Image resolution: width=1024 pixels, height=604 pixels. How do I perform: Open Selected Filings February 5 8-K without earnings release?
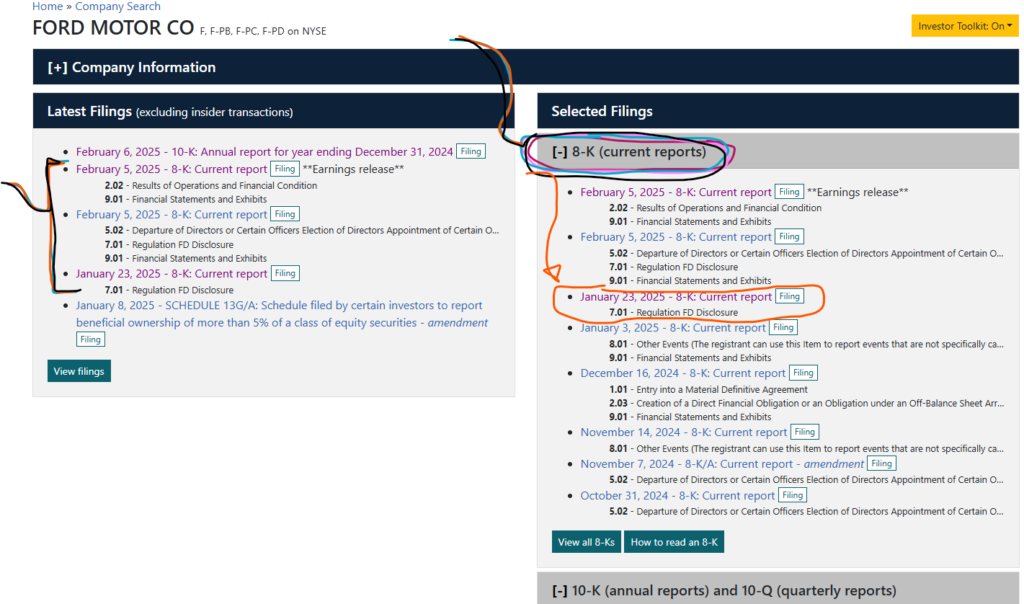pos(676,237)
